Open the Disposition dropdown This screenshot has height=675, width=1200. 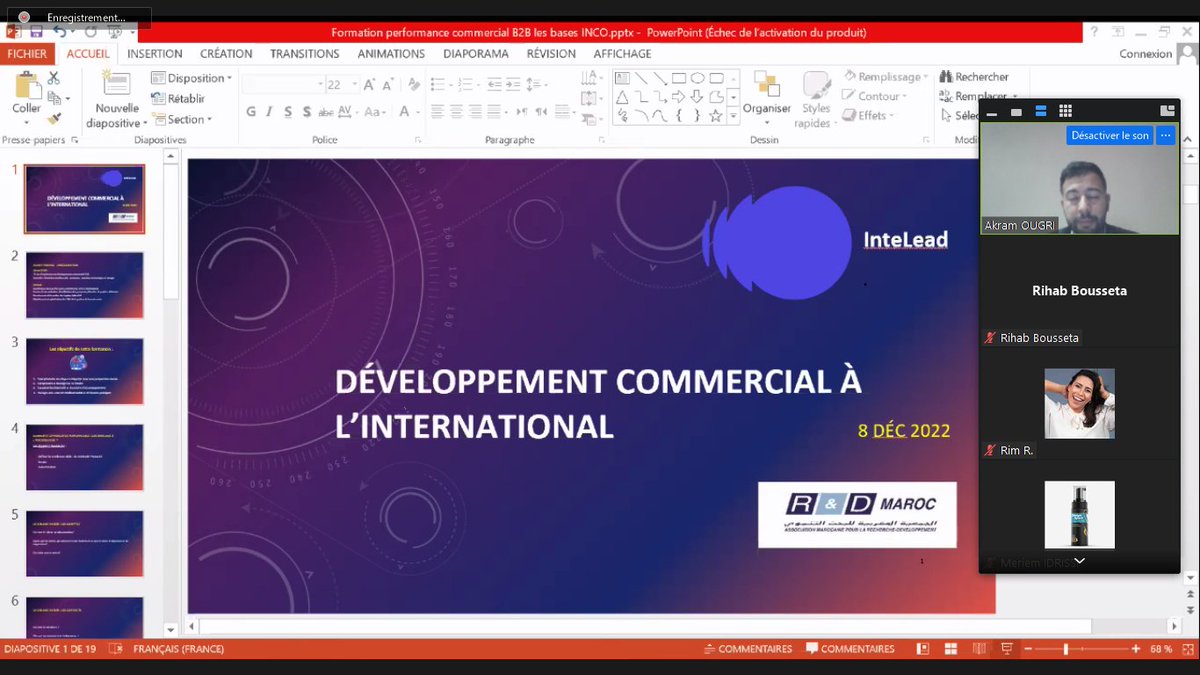pos(191,77)
